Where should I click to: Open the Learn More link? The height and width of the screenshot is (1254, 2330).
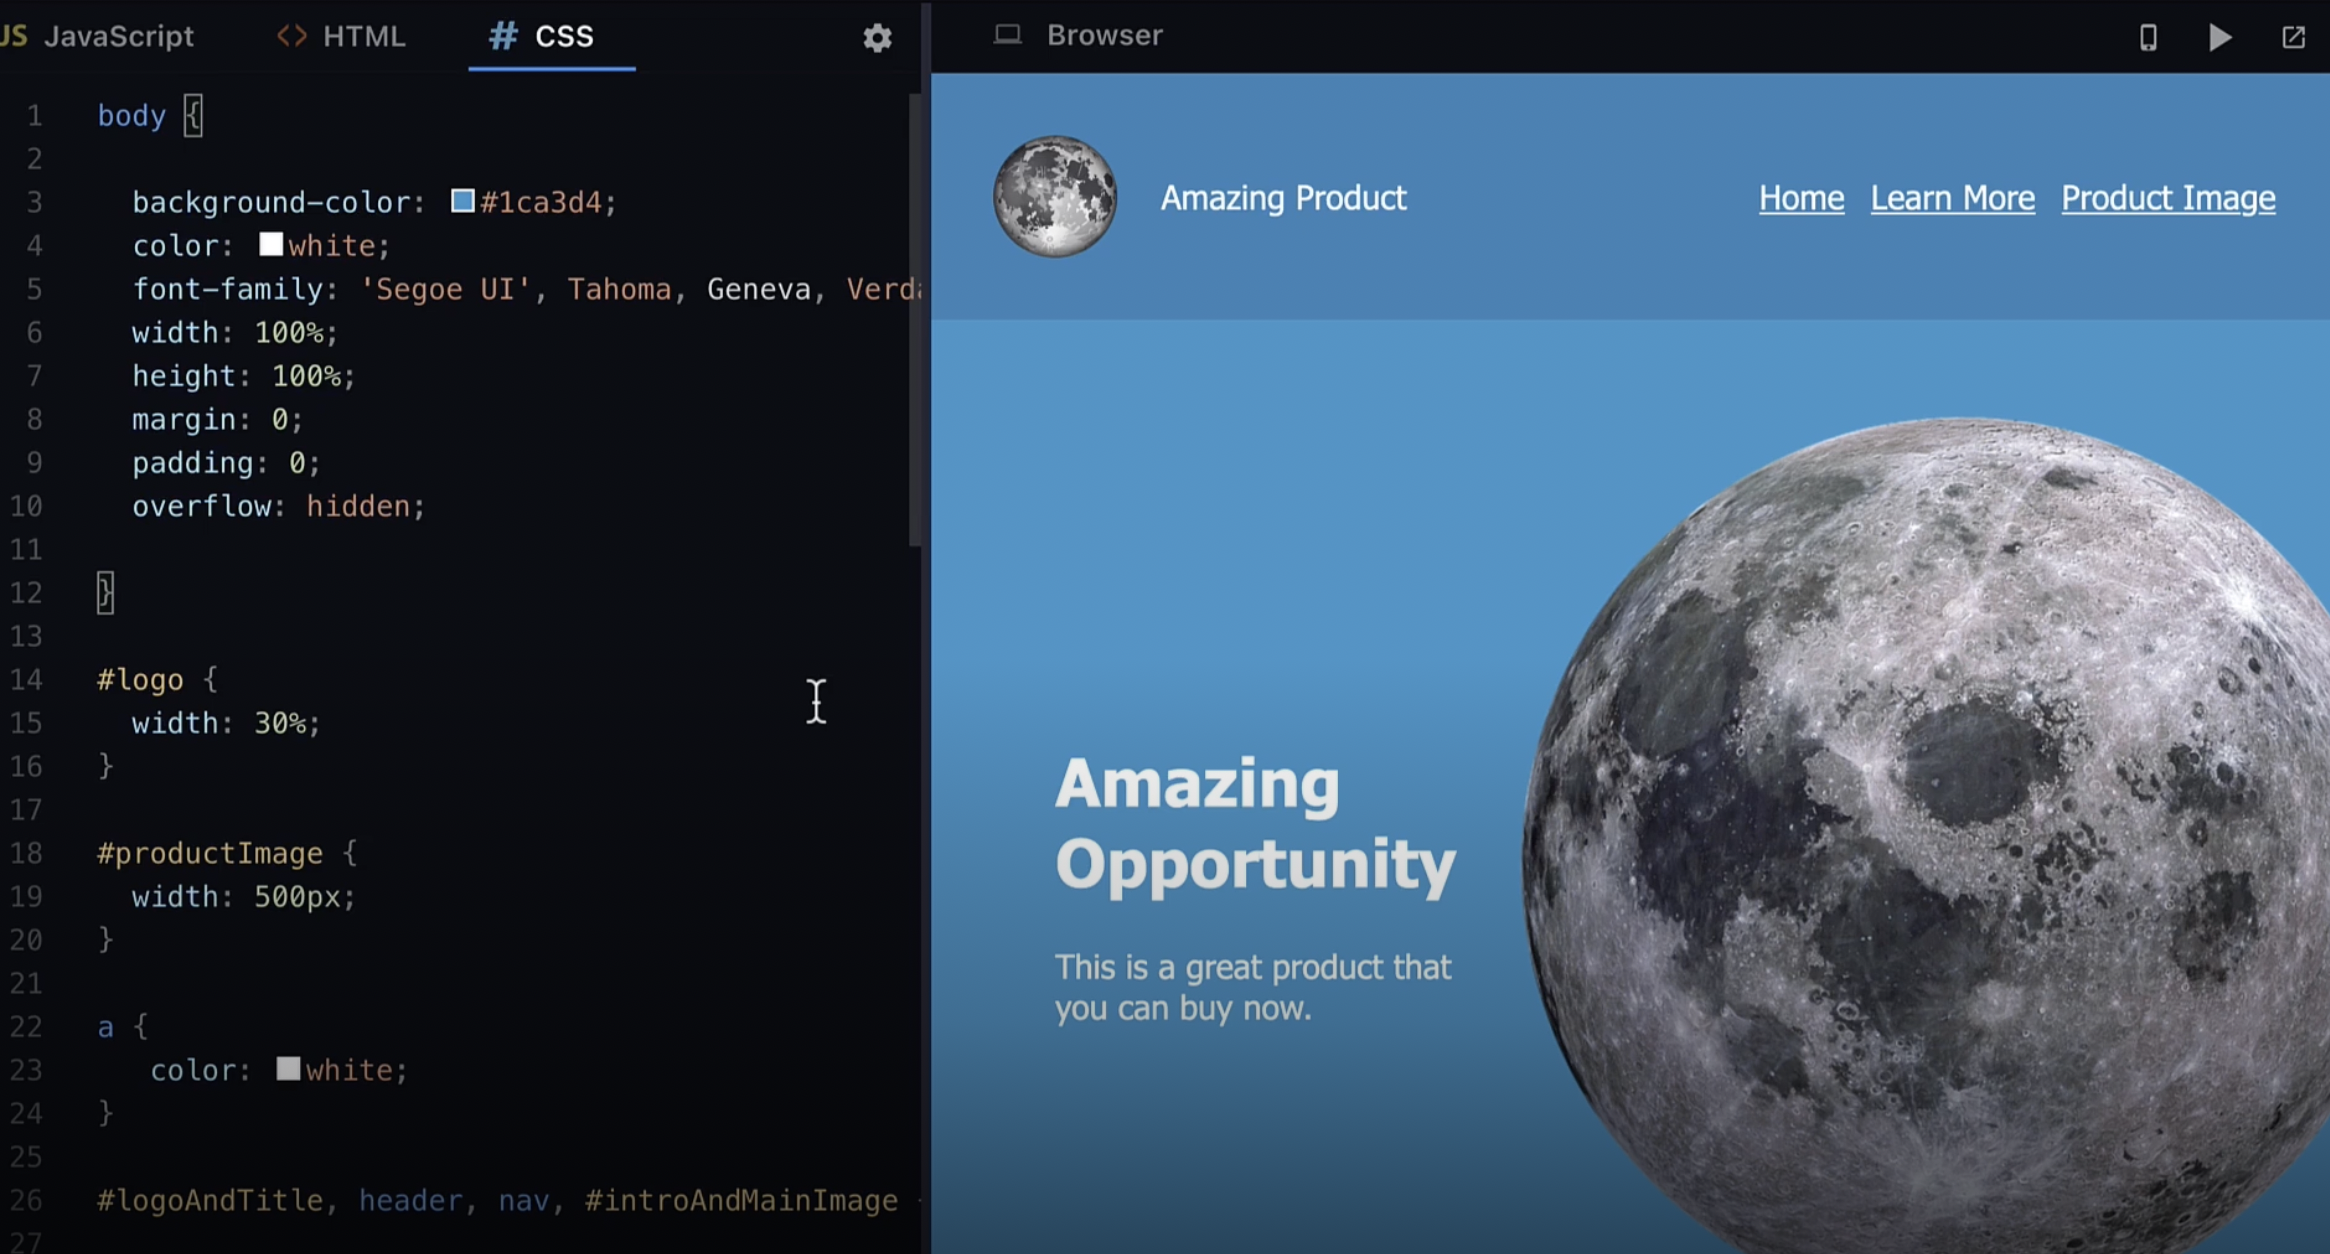point(1952,198)
